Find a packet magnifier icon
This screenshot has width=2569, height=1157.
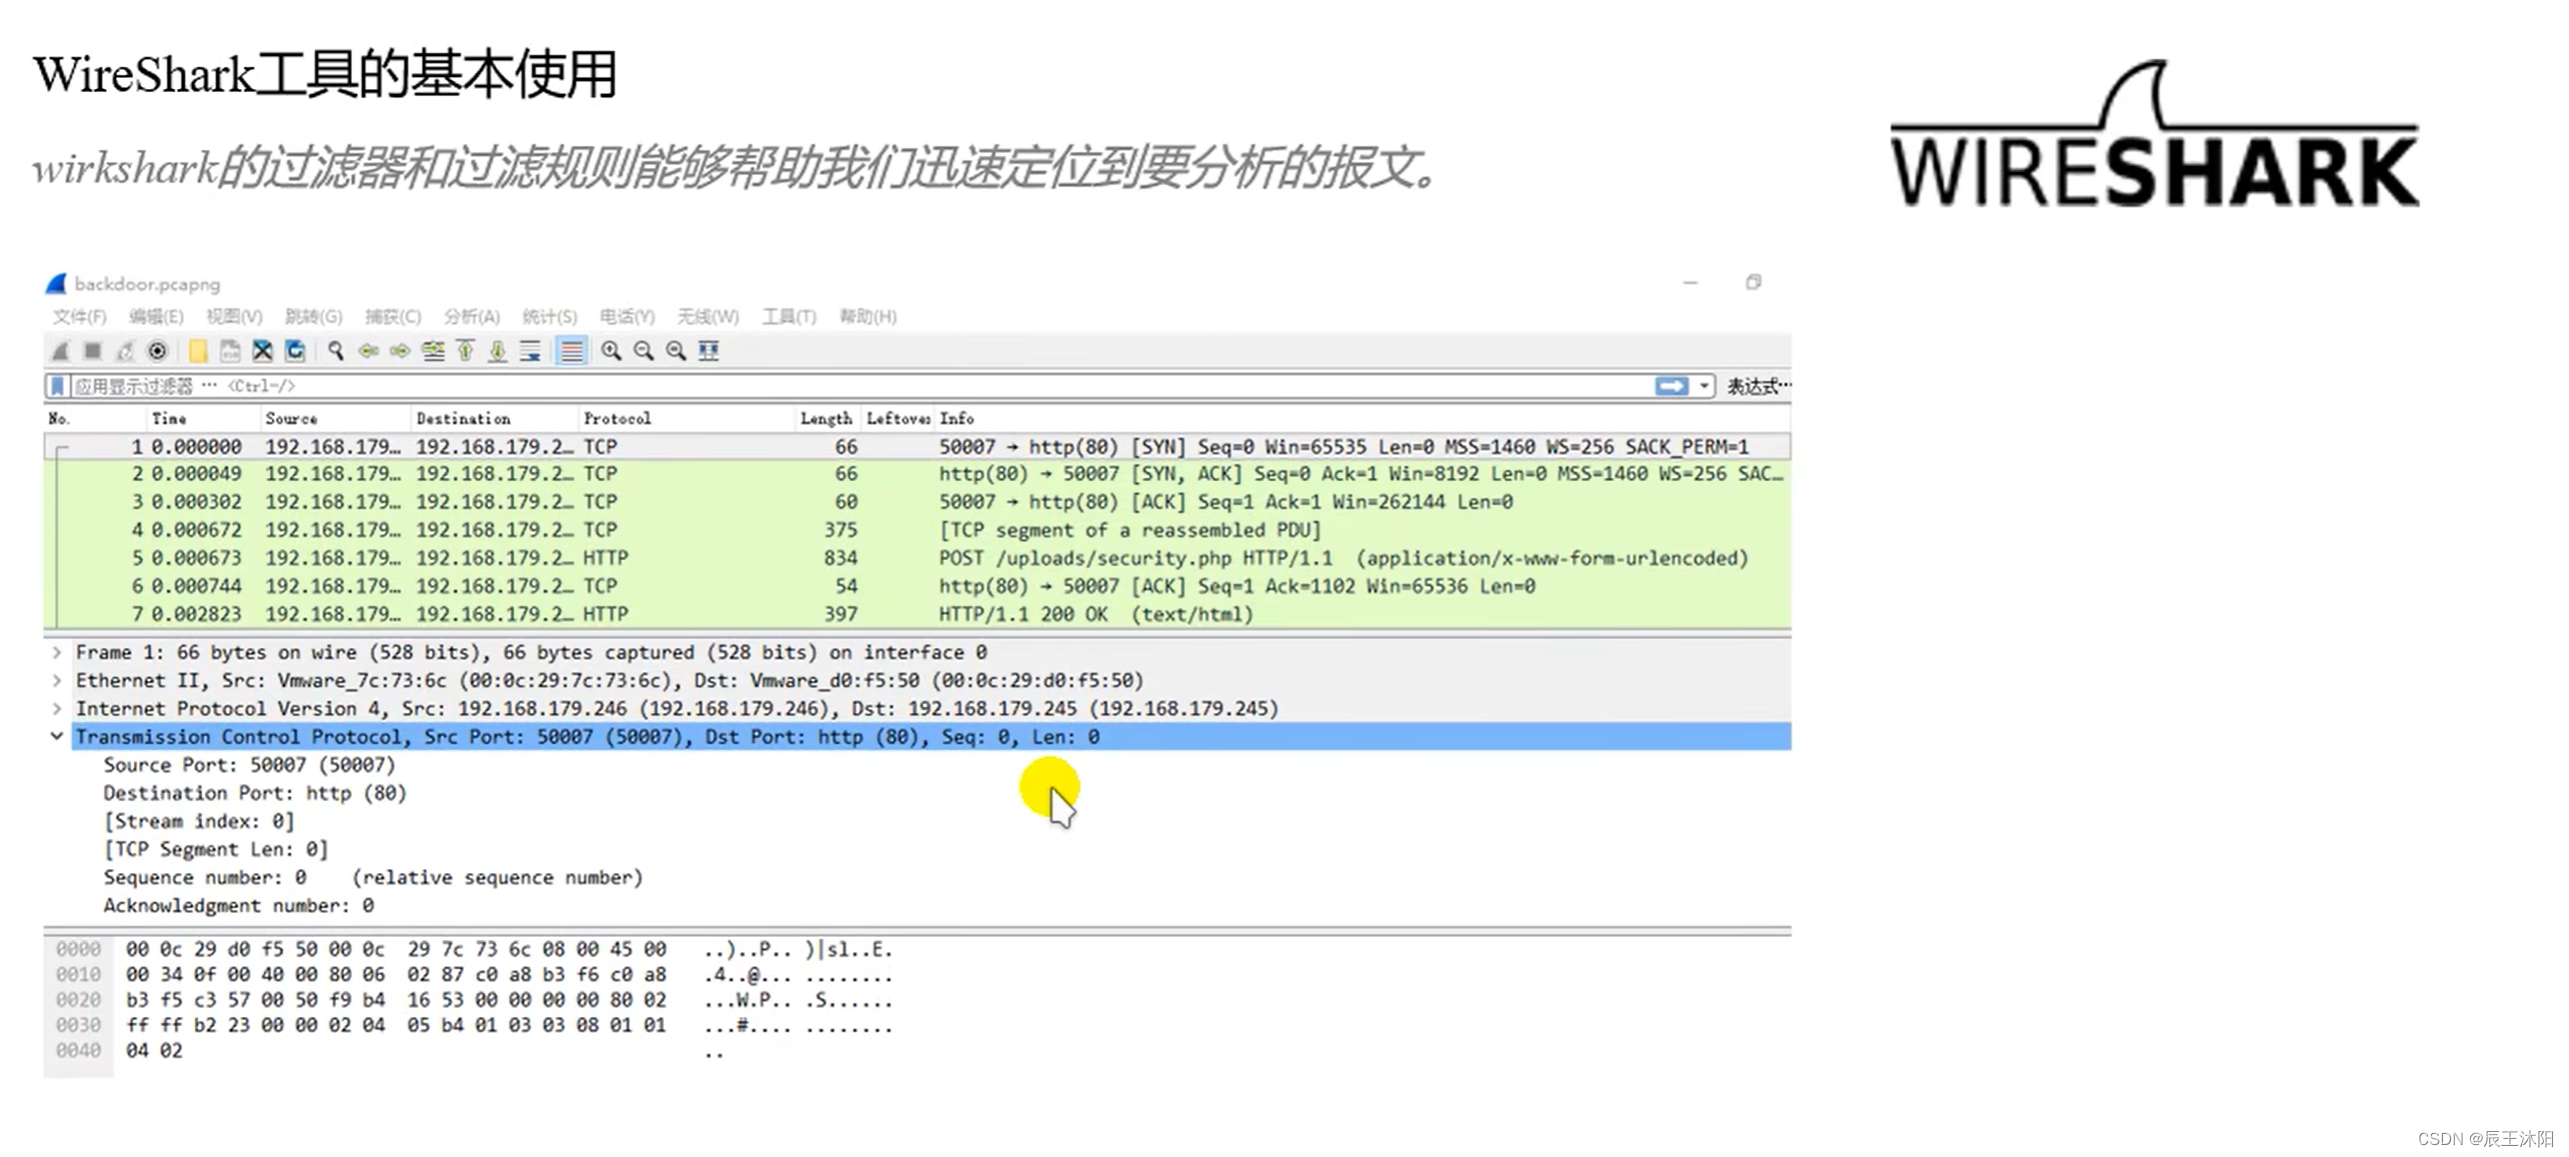(335, 351)
